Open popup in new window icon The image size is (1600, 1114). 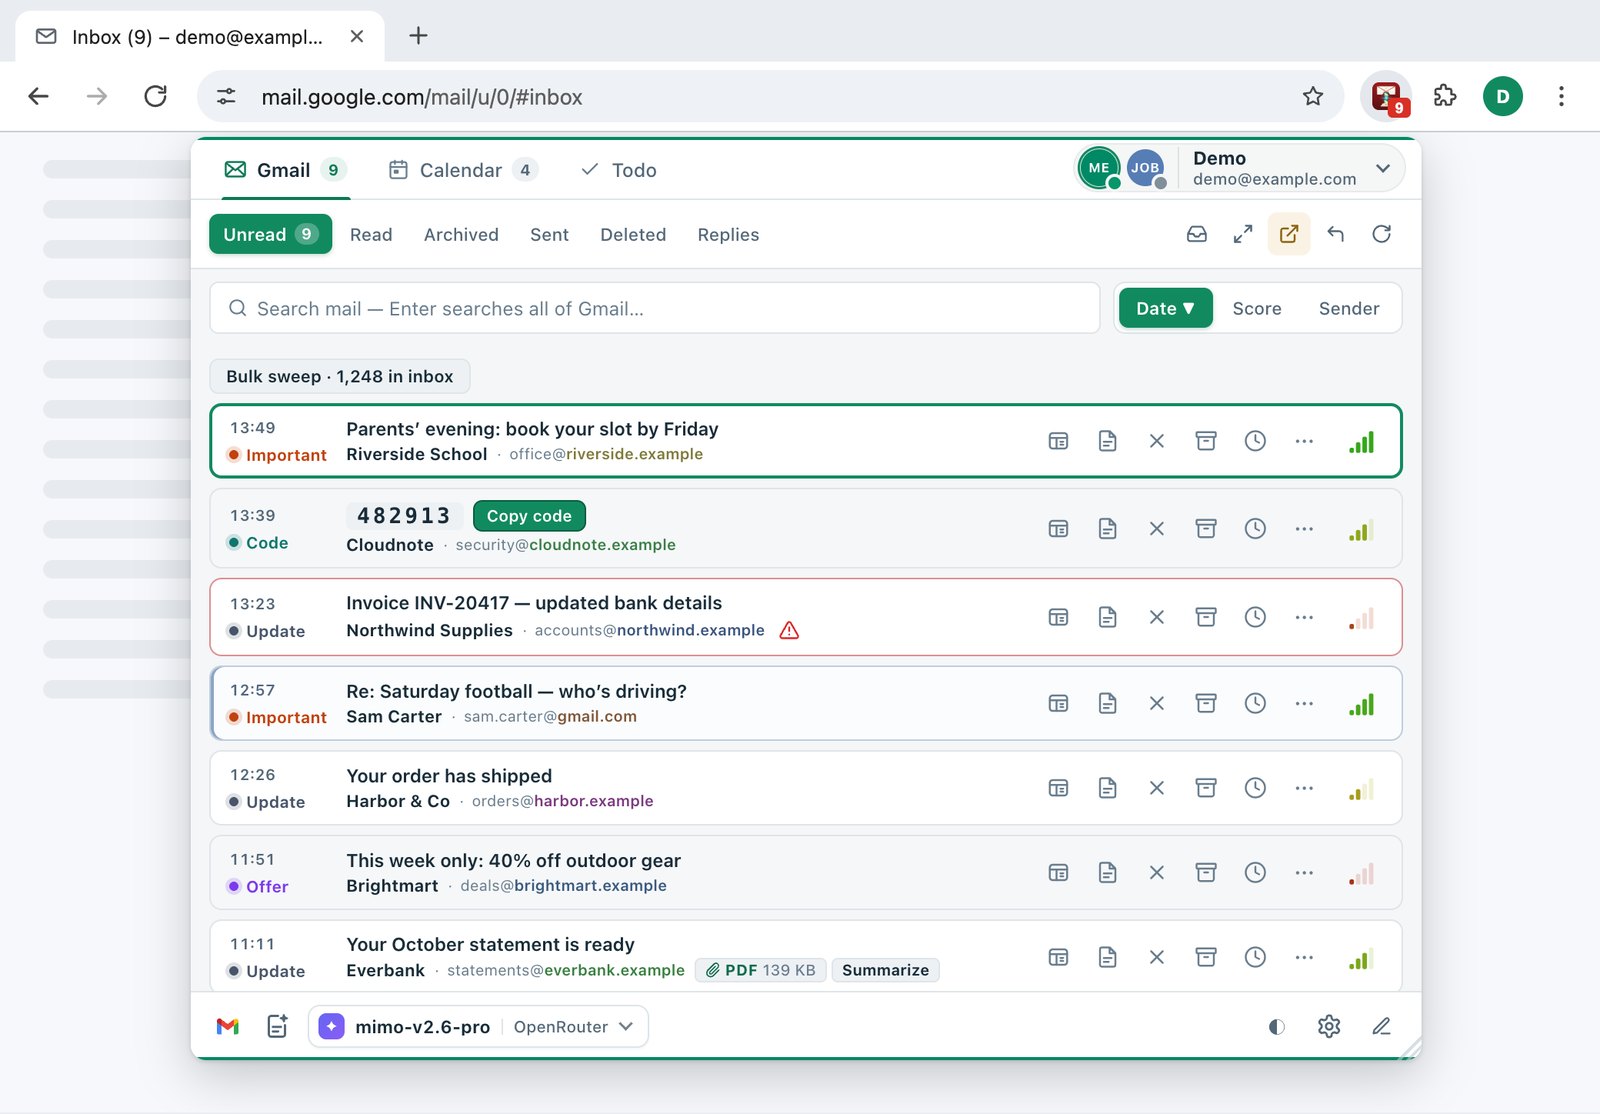[1289, 234]
